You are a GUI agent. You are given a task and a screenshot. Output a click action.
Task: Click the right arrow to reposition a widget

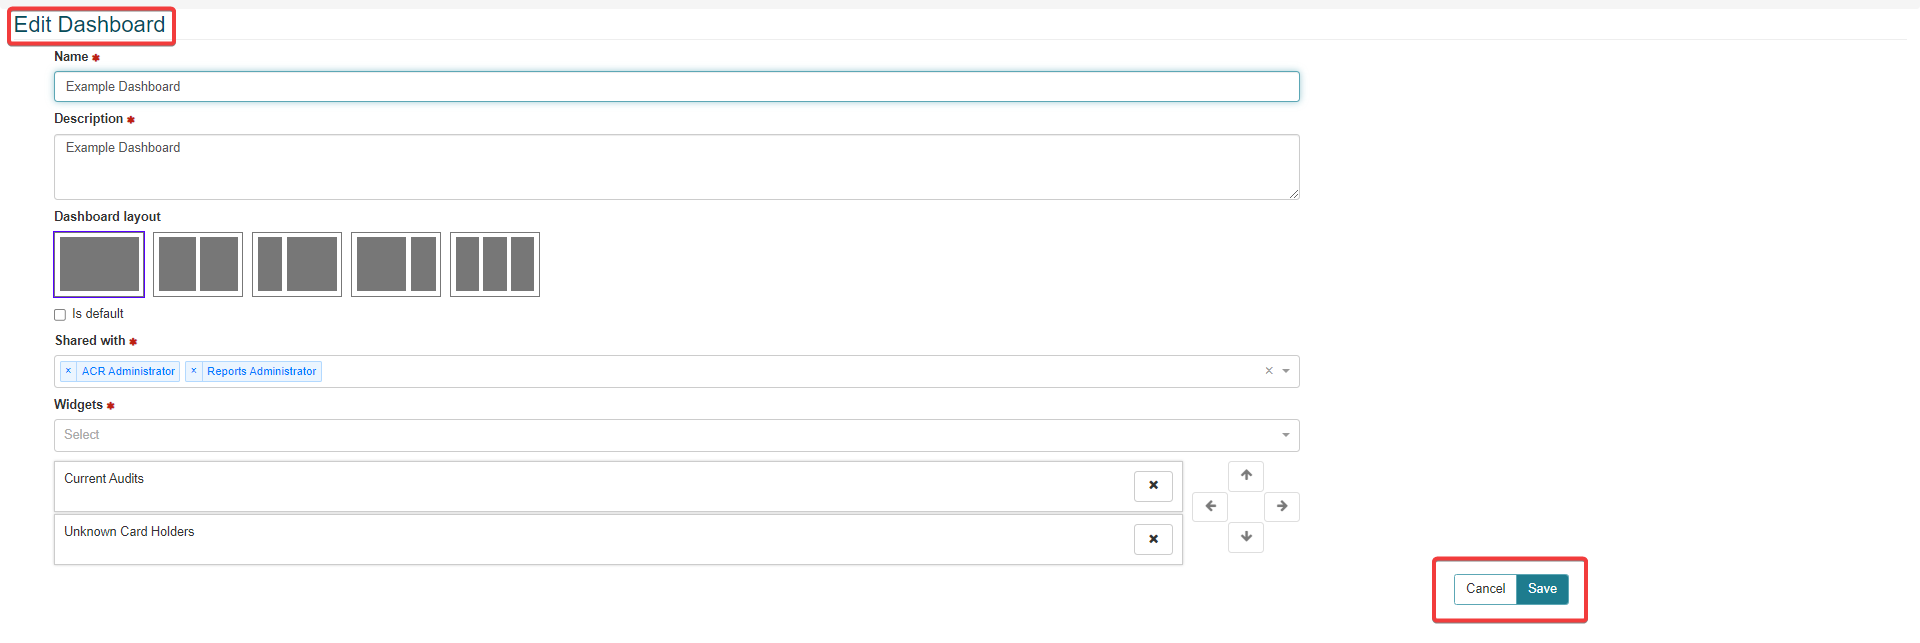coord(1281,506)
